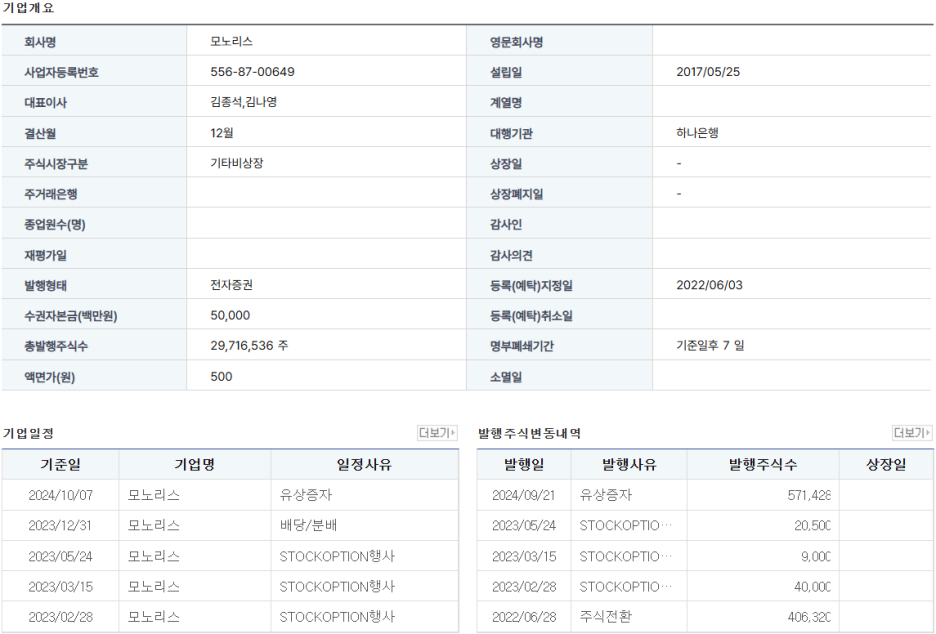This screenshot has width=936, height=634.
Task: Click the issued share count 406,320
Action: (x=809, y=617)
